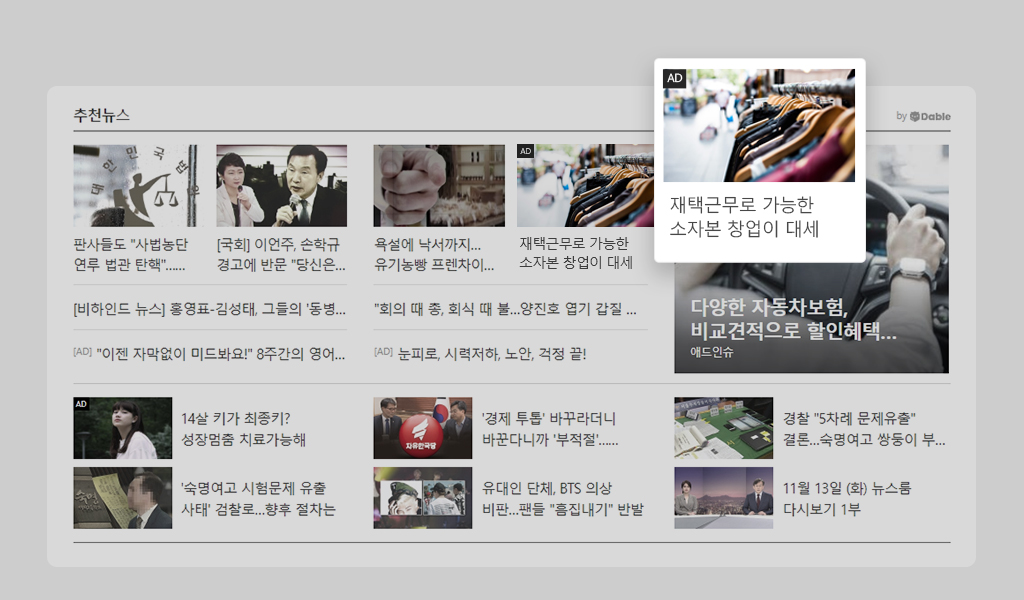
Task: Open headline 유대인 단체, BTS 의상 비판
Action: [563, 498]
